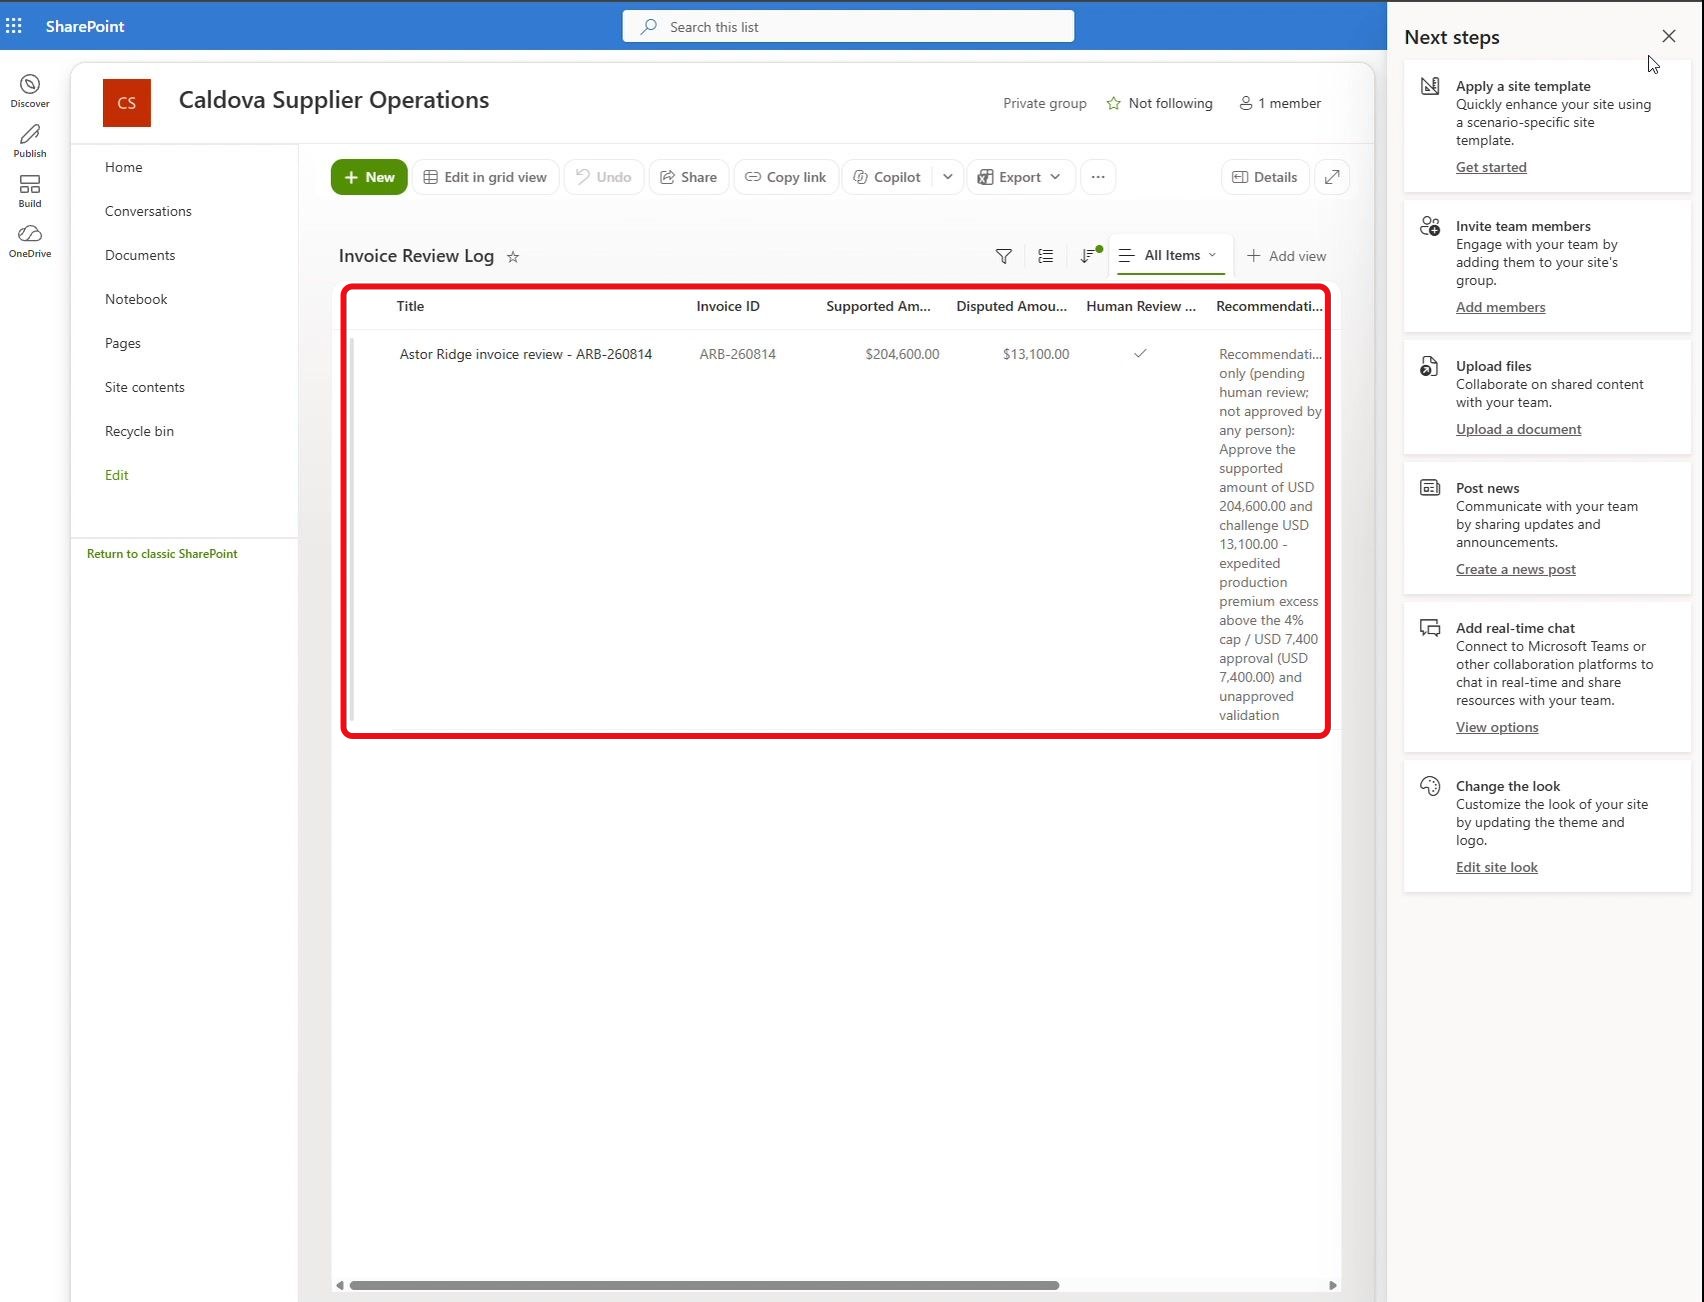Open Discover in the left rail
This screenshot has width=1704, height=1302.
pyautogui.click(x=30, y=90)
